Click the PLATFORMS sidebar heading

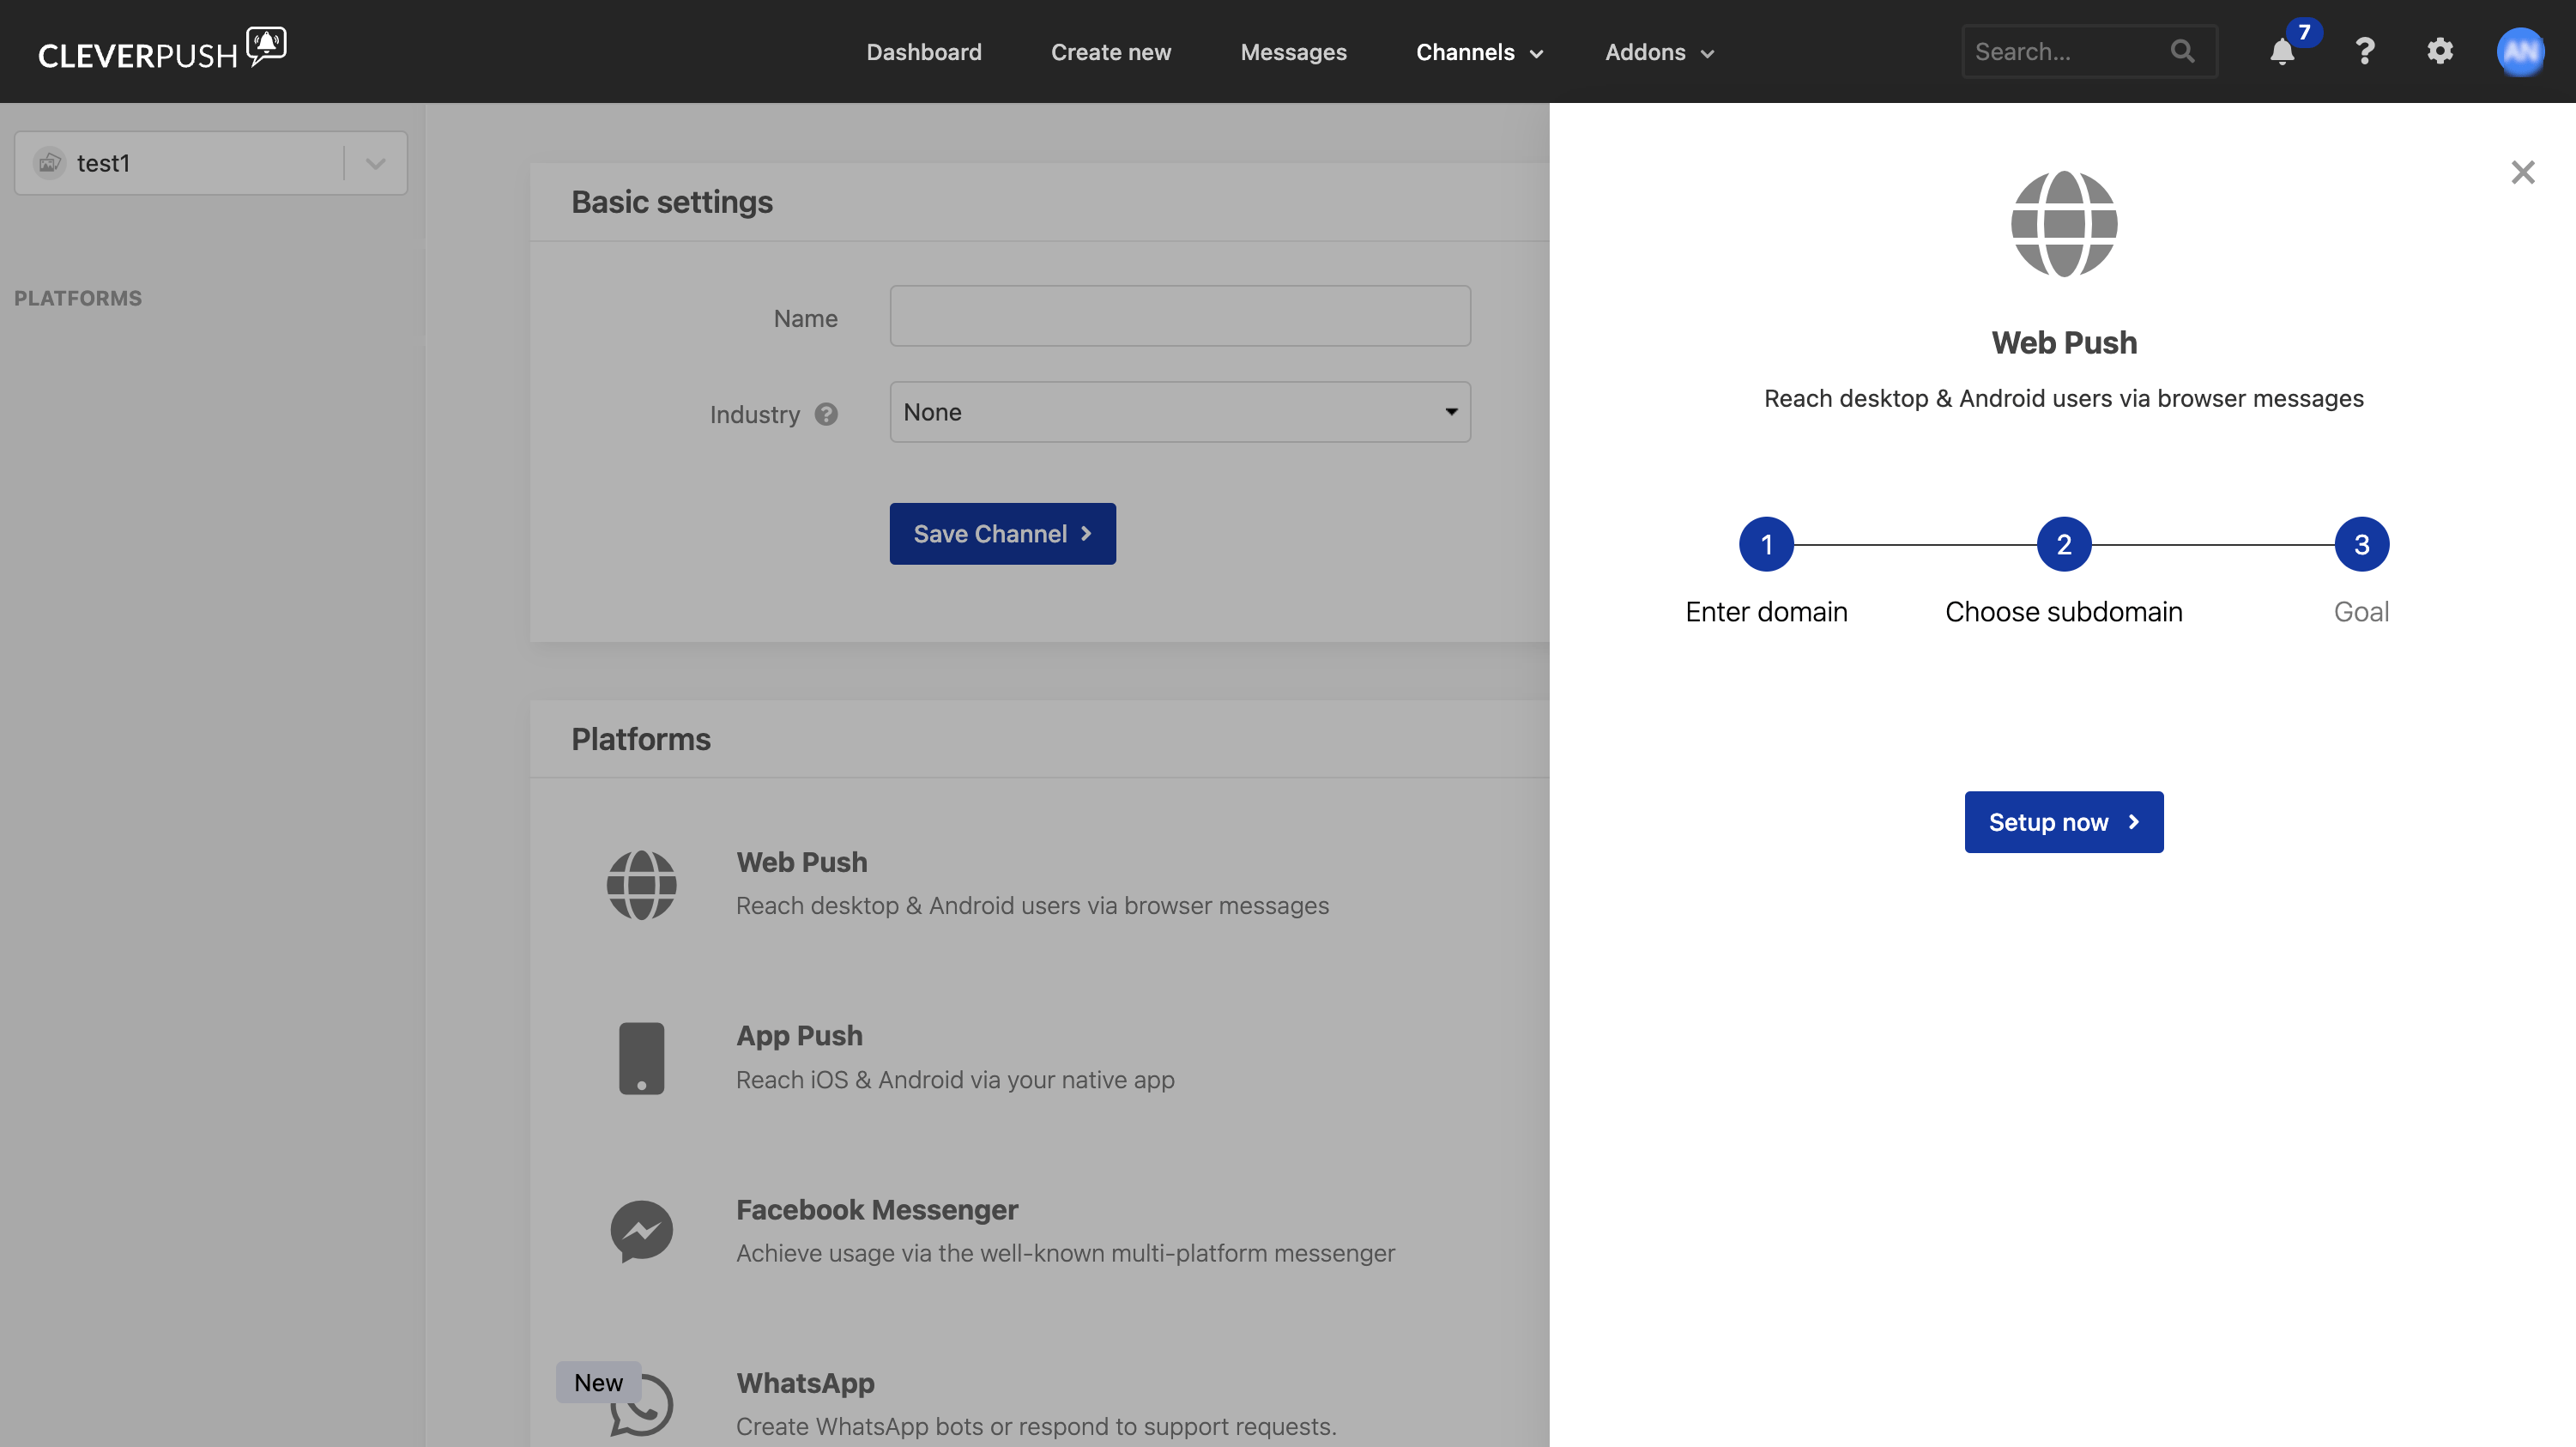coord(78,298)
